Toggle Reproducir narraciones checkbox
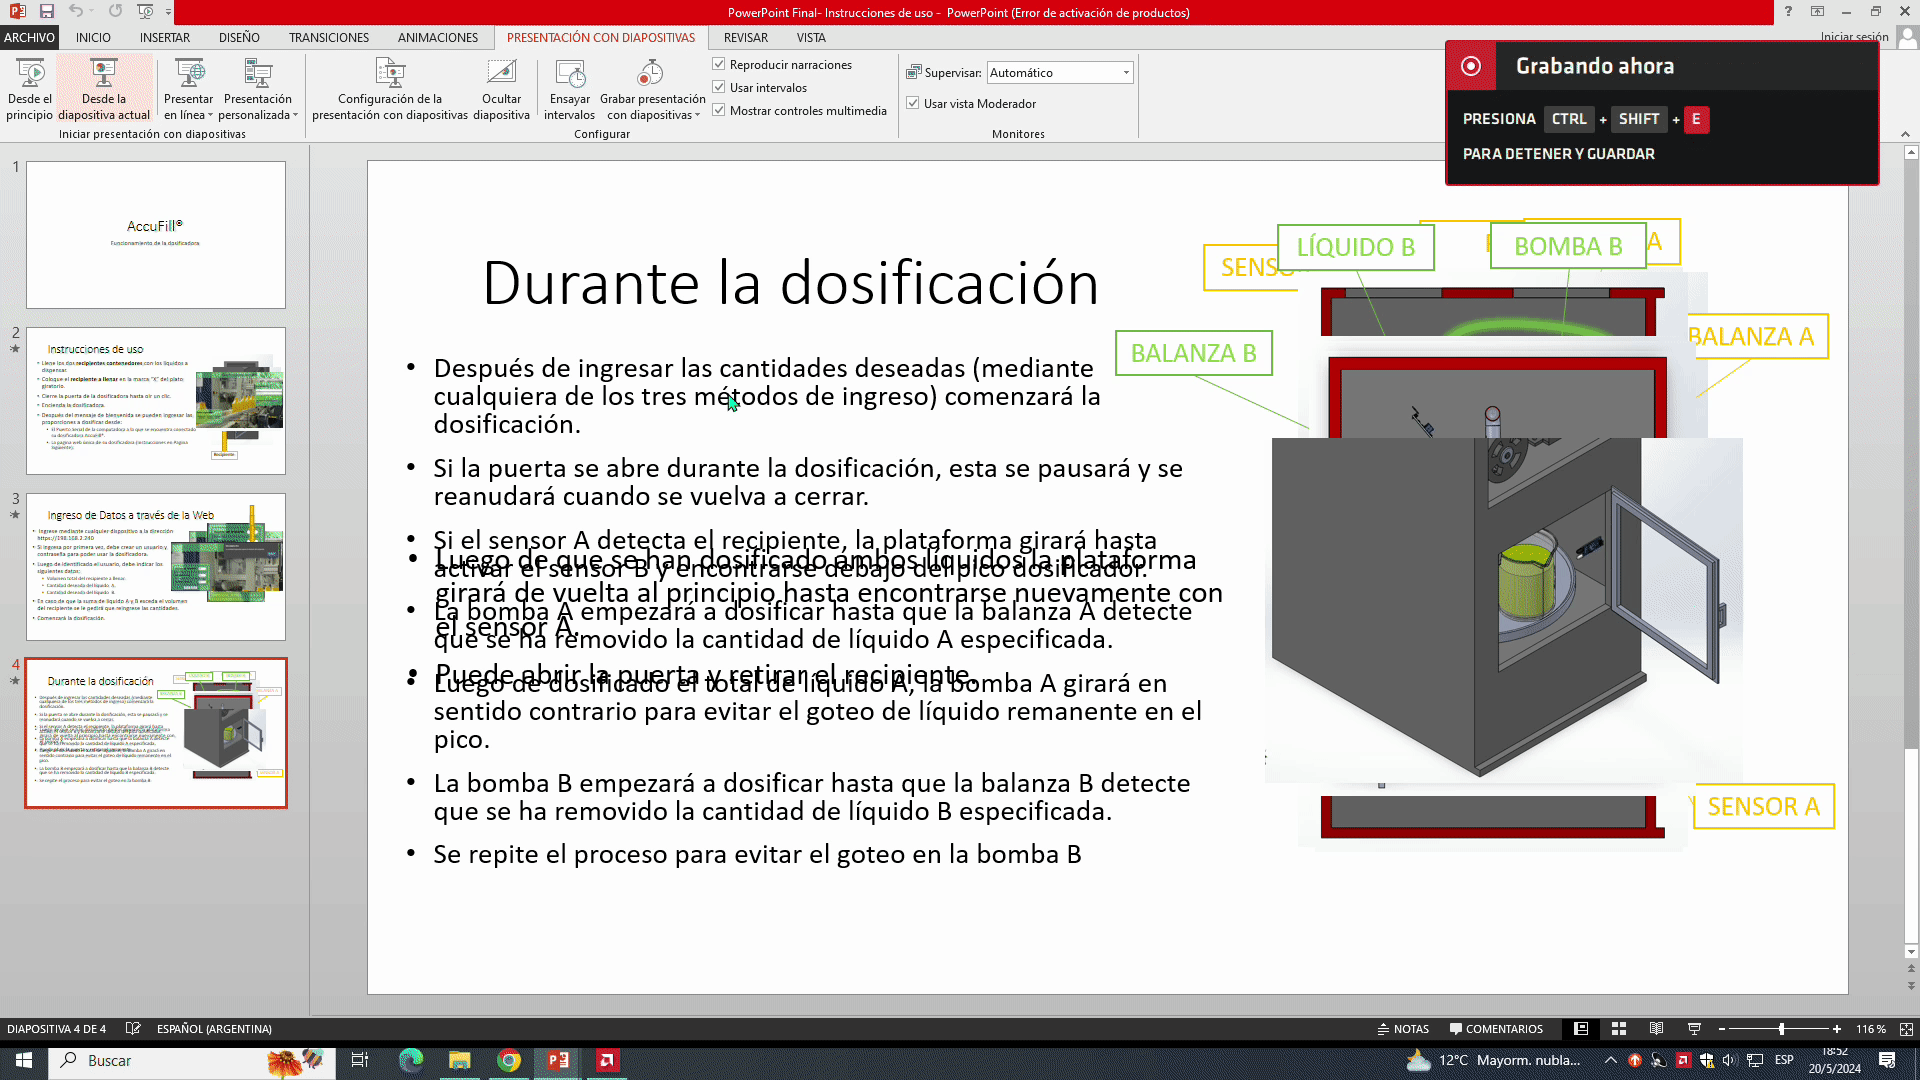1920x1080 pixels. [719, 64]
